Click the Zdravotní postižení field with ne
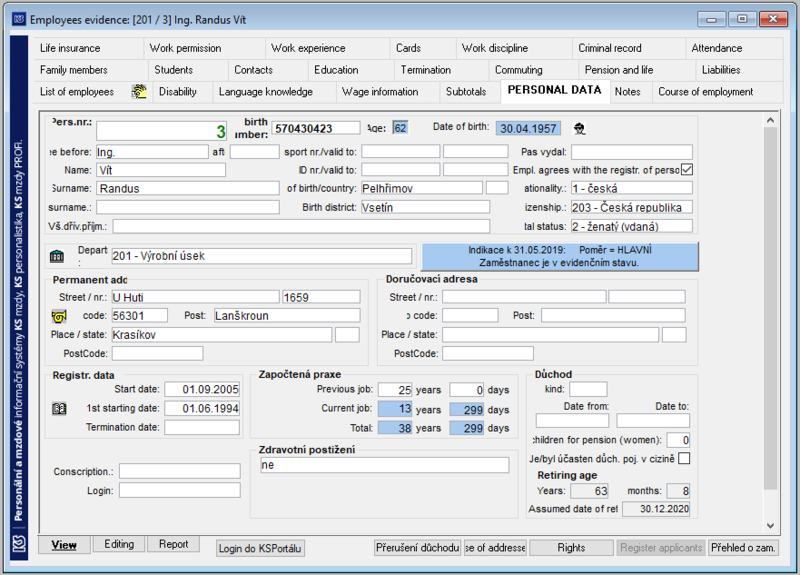The height and width of the screenshot is (575, 800). click(x=384, y=465)
